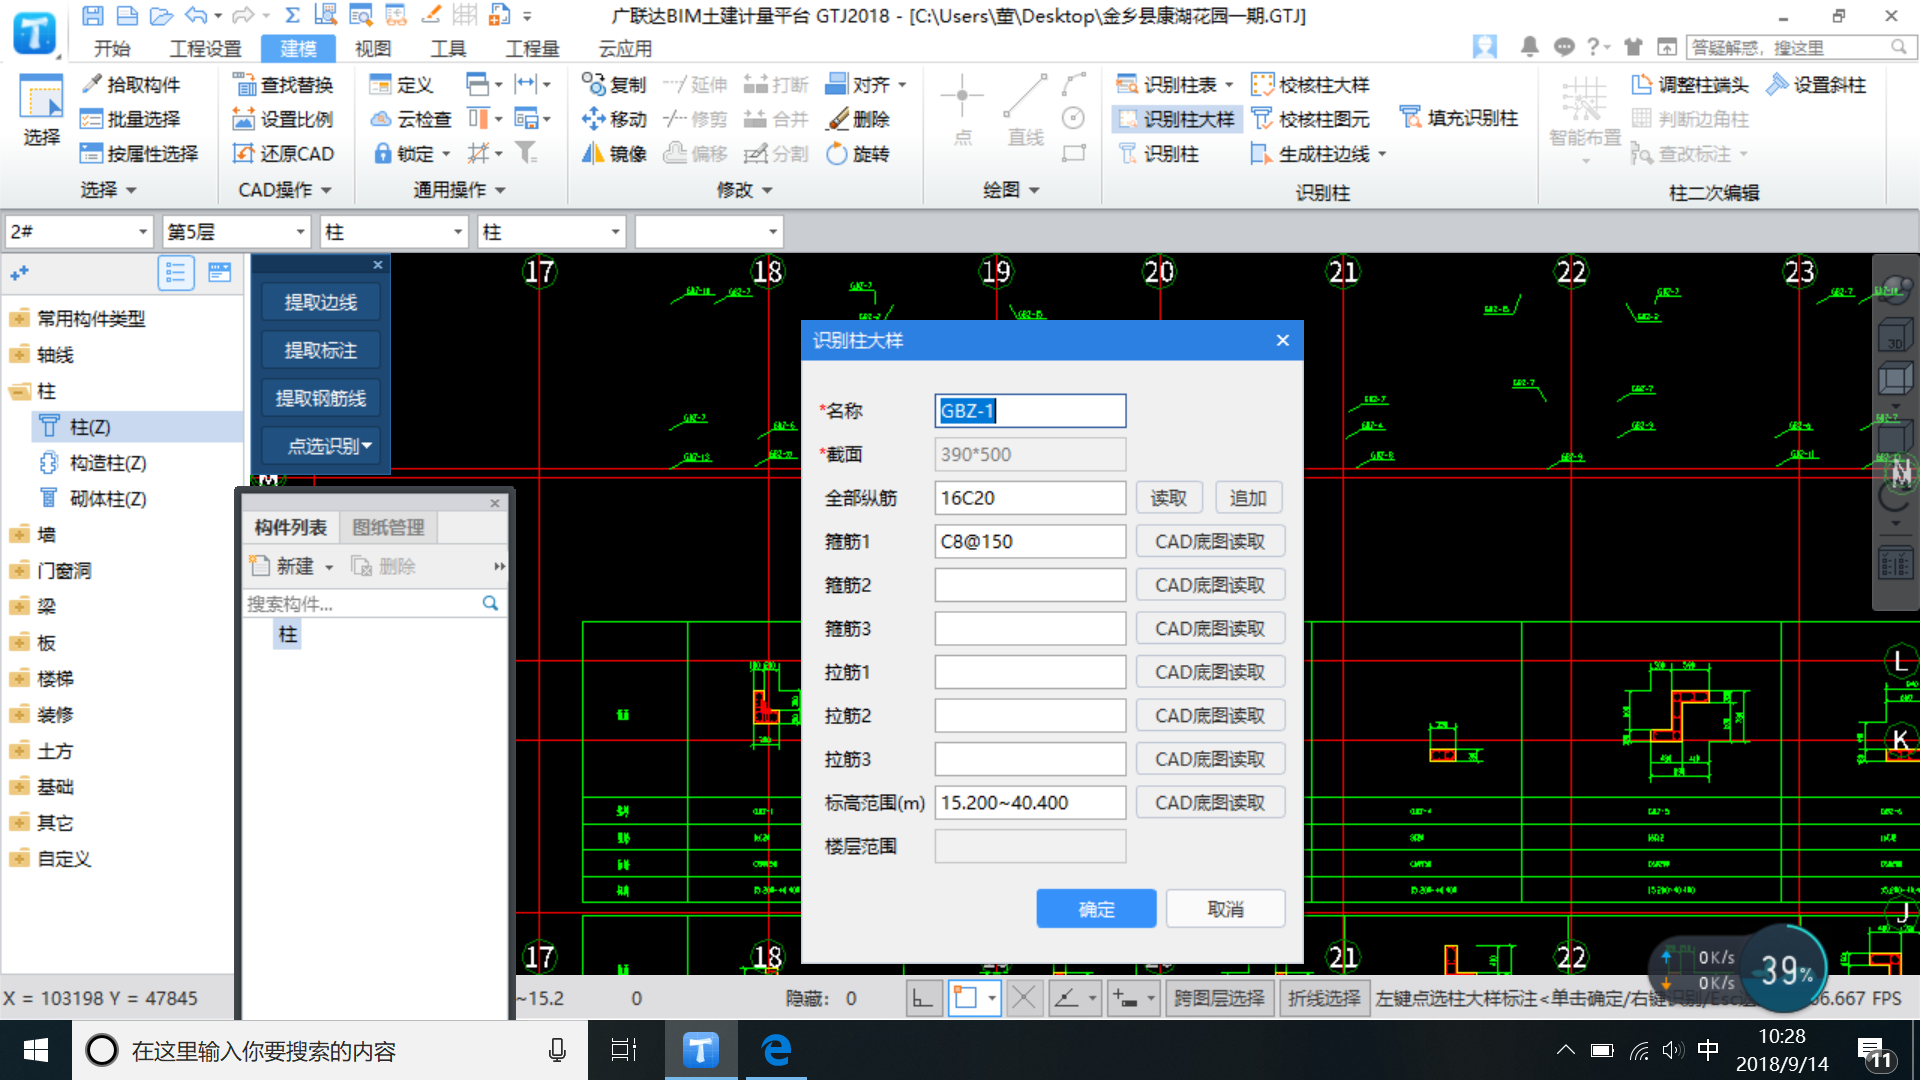Open Task View on the taskbar
The height and width of the screenshot is (1080, 1920).
pos(624,1050)
